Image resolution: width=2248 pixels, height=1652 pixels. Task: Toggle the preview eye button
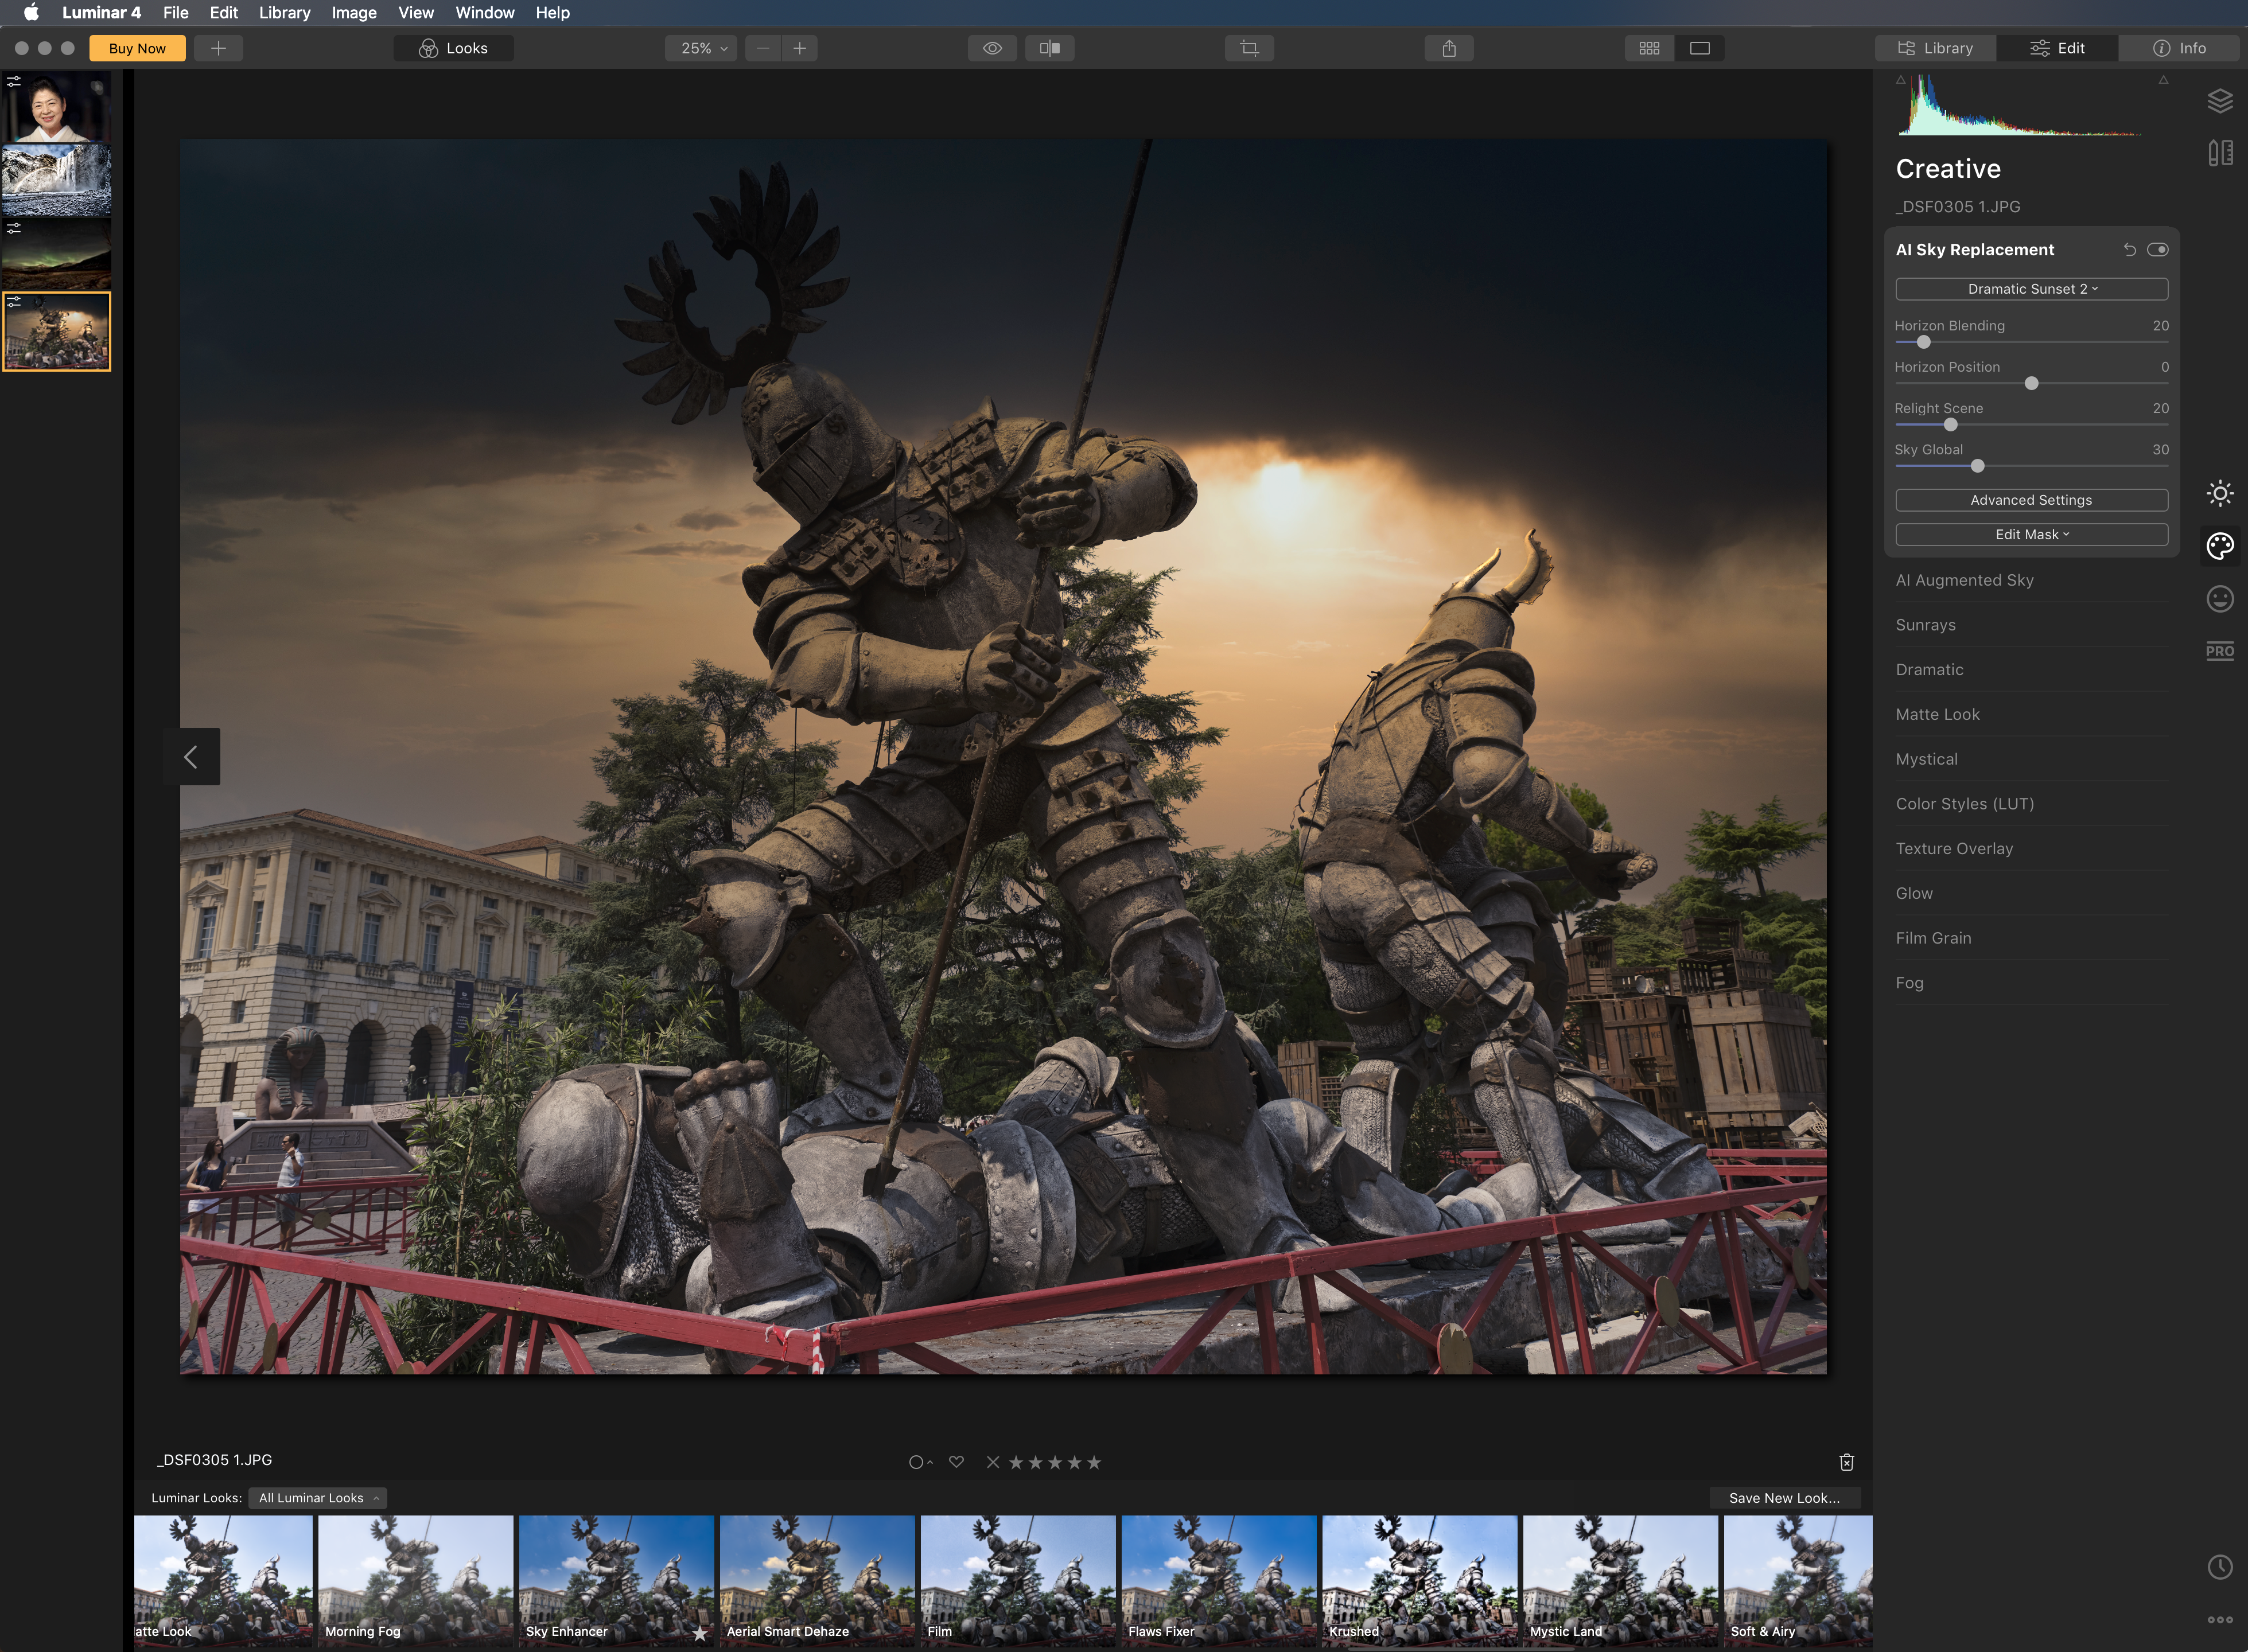point(992,48)
